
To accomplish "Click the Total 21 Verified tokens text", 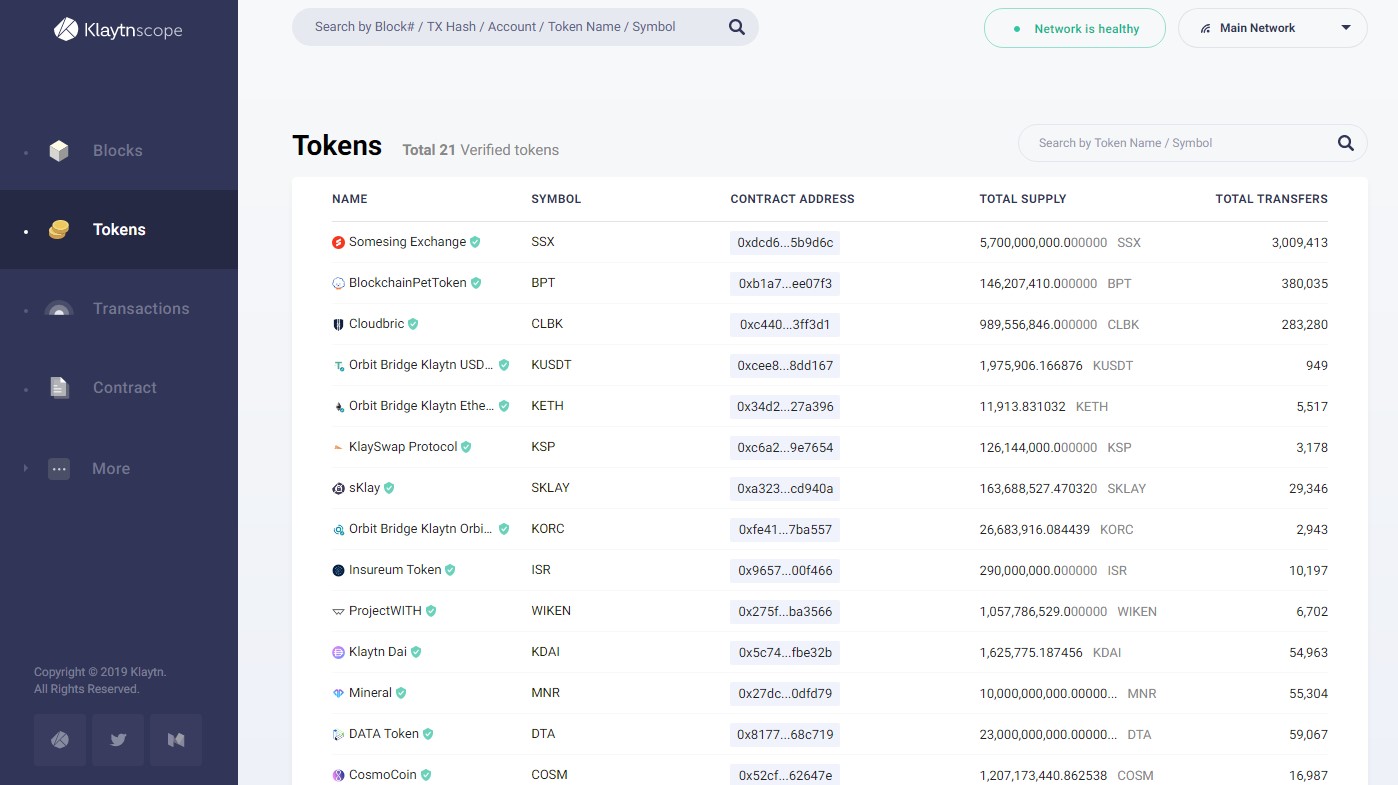I will tap(480, 150).
